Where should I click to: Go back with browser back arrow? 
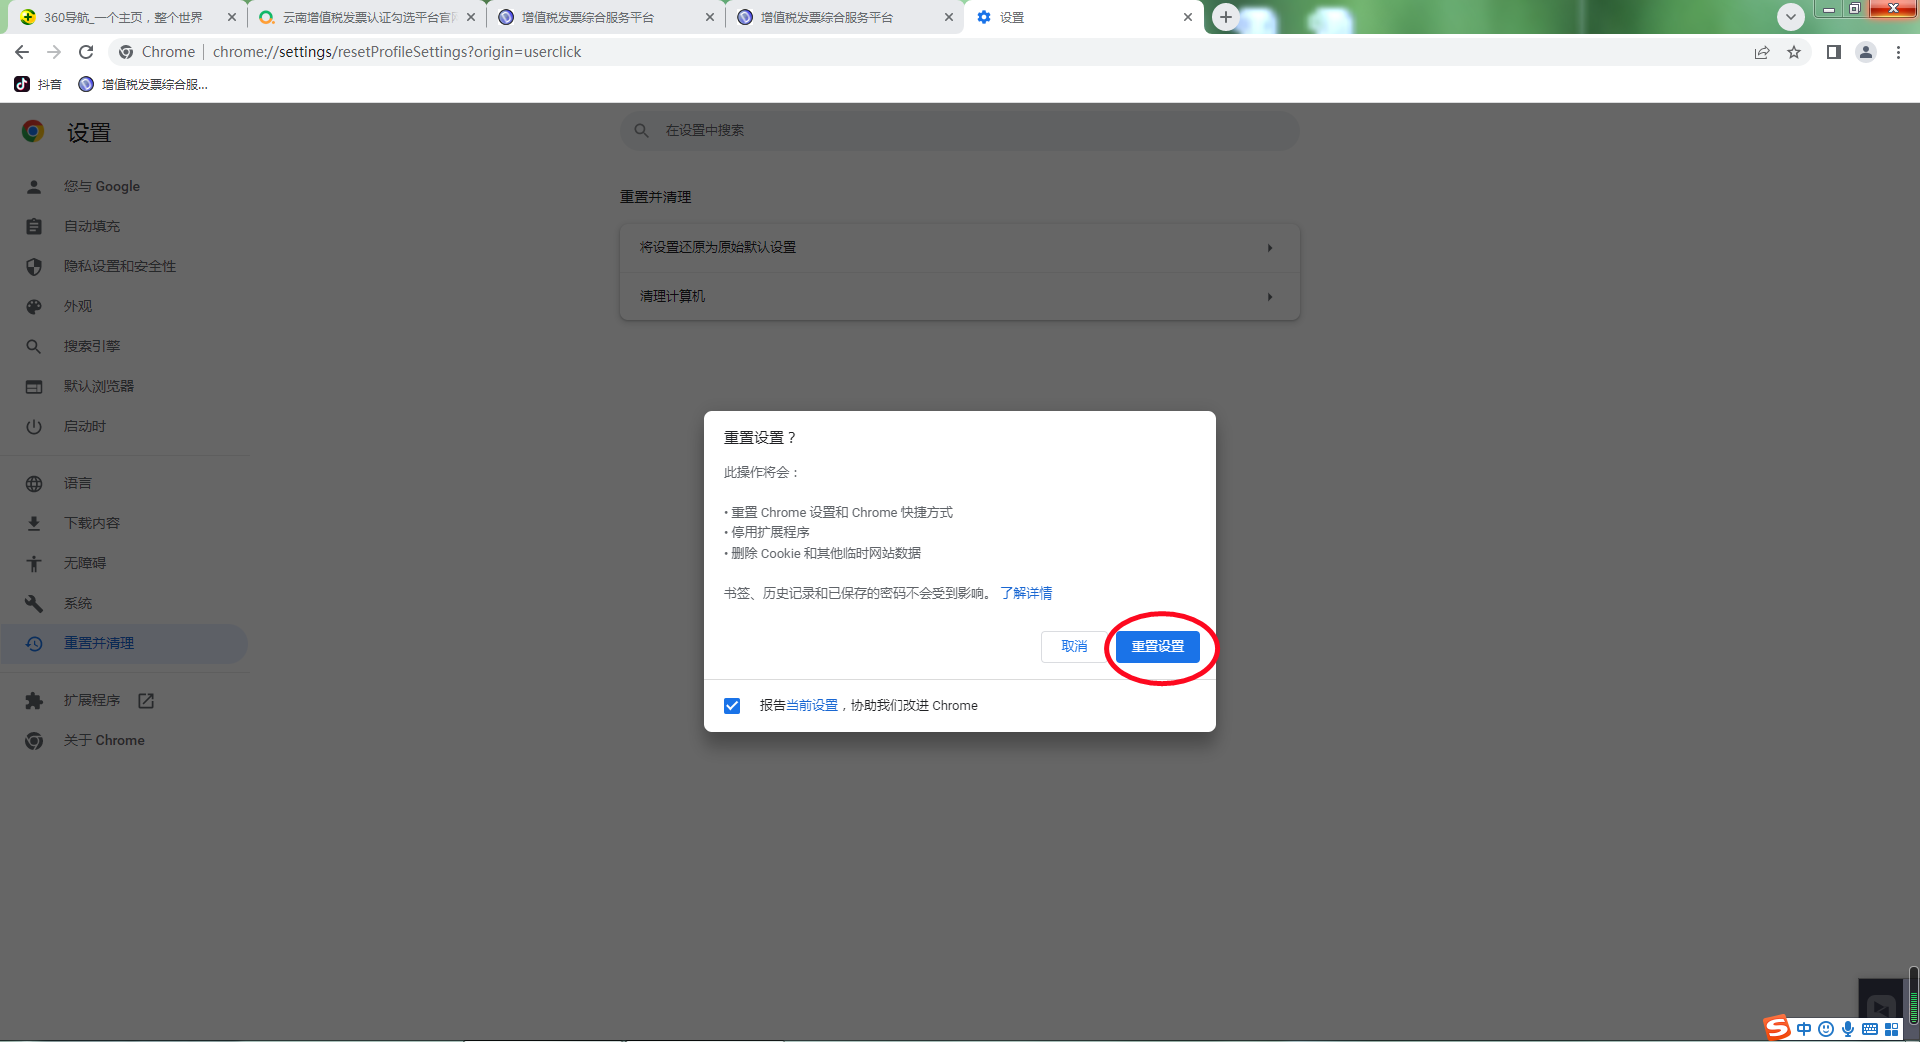coord(22,52)
